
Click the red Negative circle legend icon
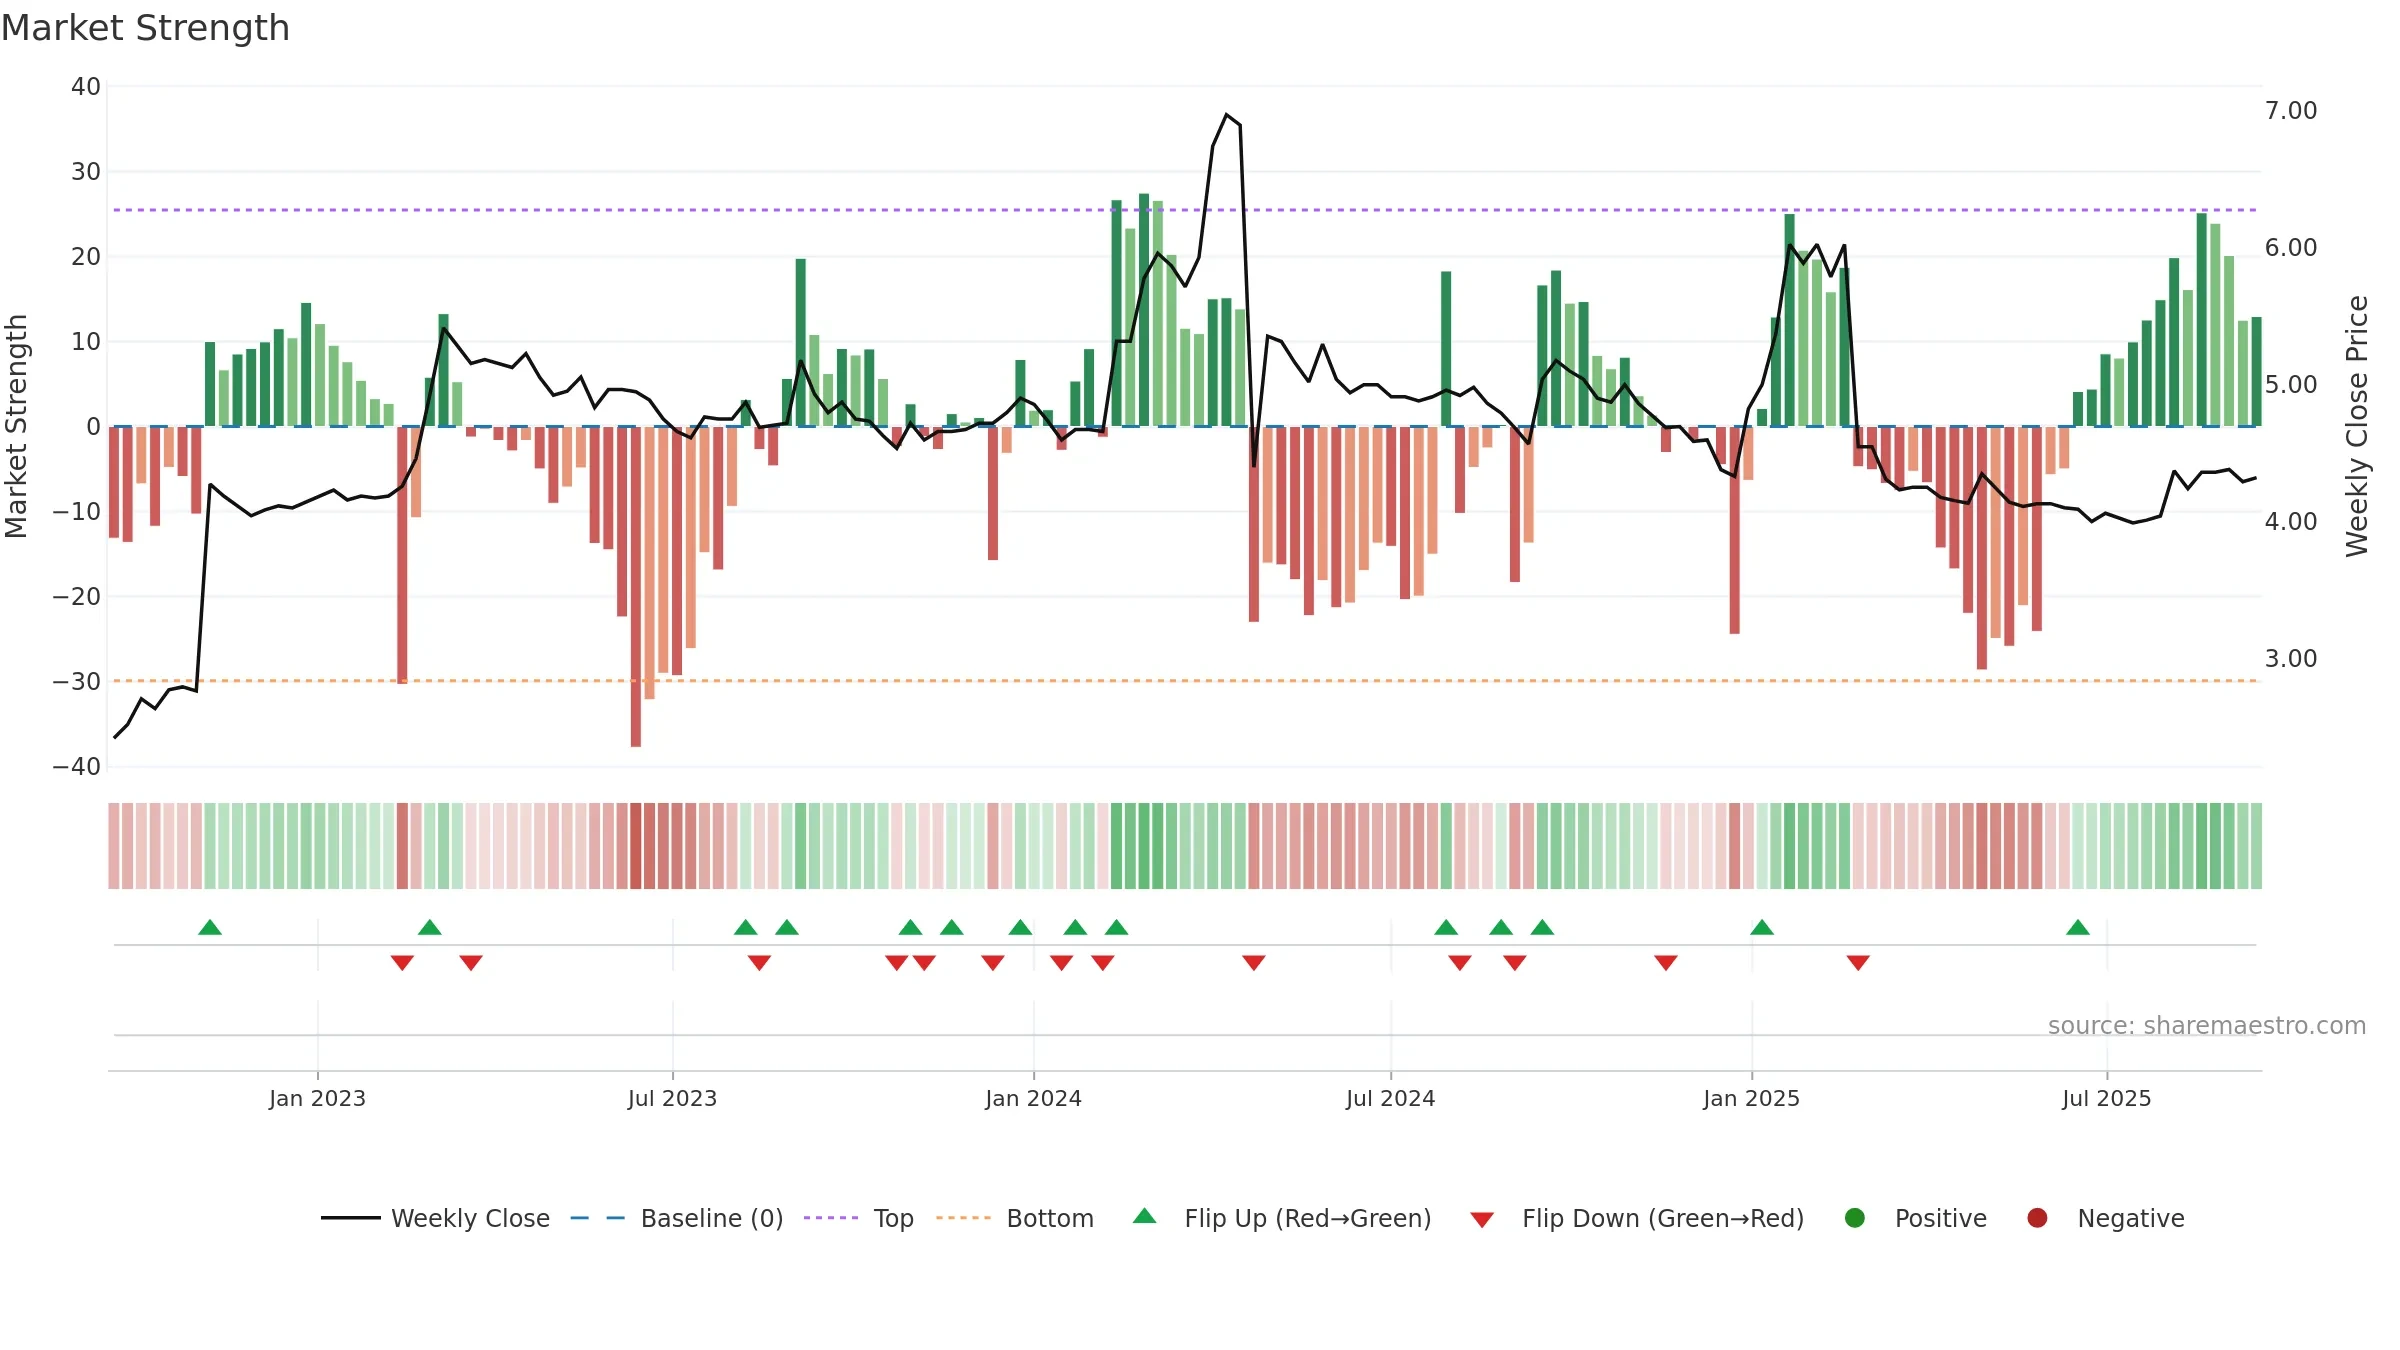pyautogui.click(x=2037, y=1218)
